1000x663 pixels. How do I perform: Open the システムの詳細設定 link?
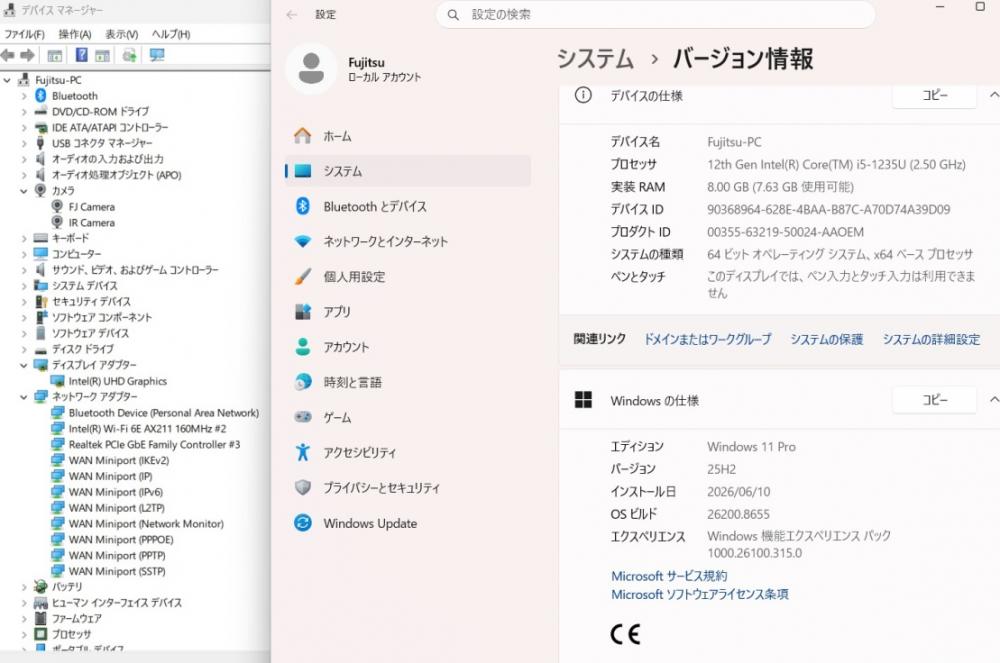pyautogui.click(x=931, y=339)
